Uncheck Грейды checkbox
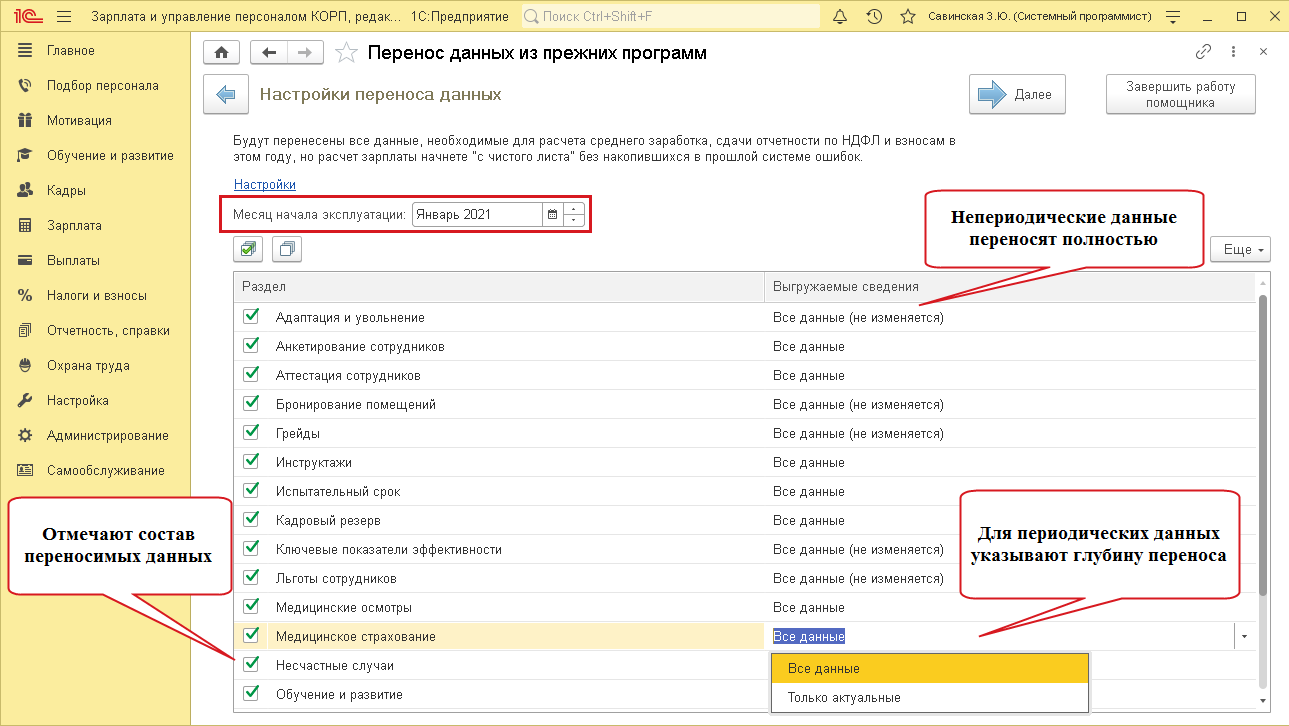1289x726 pixels. [x=252, y=433]
